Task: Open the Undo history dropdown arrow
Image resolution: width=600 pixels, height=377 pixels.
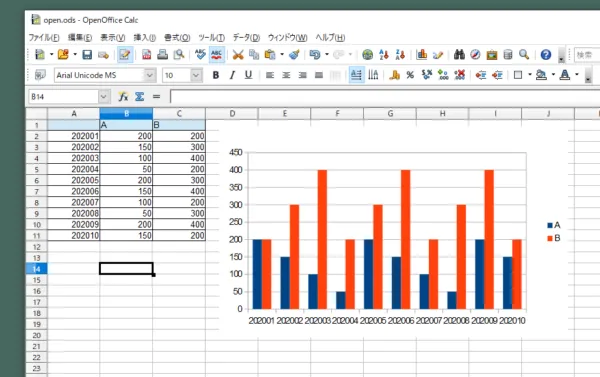Action: (x=327, y=54)
